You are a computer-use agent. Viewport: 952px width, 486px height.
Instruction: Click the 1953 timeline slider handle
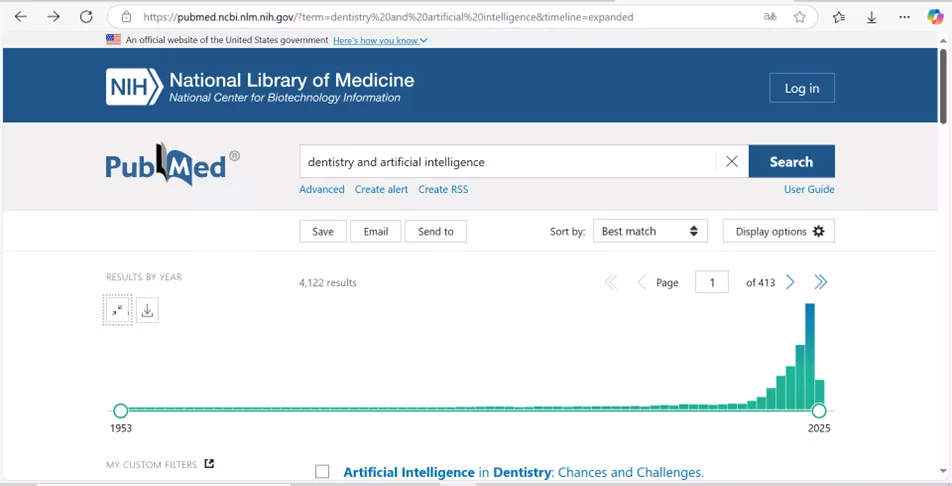tap(121, 410)
